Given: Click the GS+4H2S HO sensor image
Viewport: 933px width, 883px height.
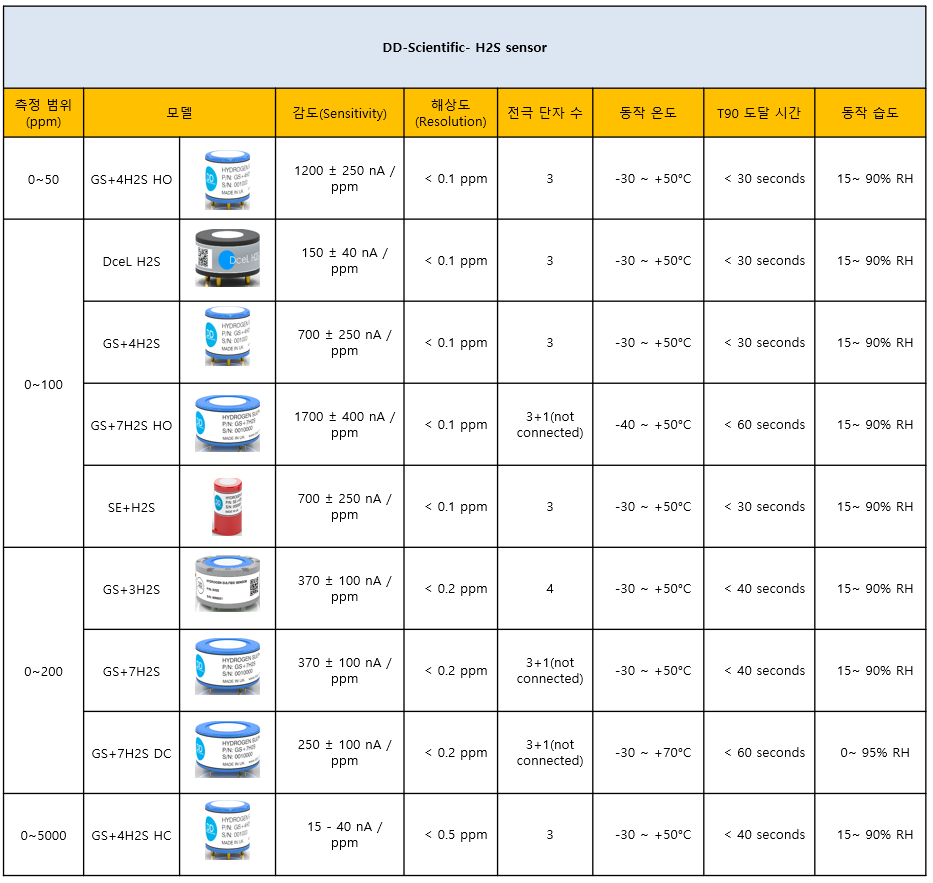Looking at the screenshot, I should click(x=227, y=179).
